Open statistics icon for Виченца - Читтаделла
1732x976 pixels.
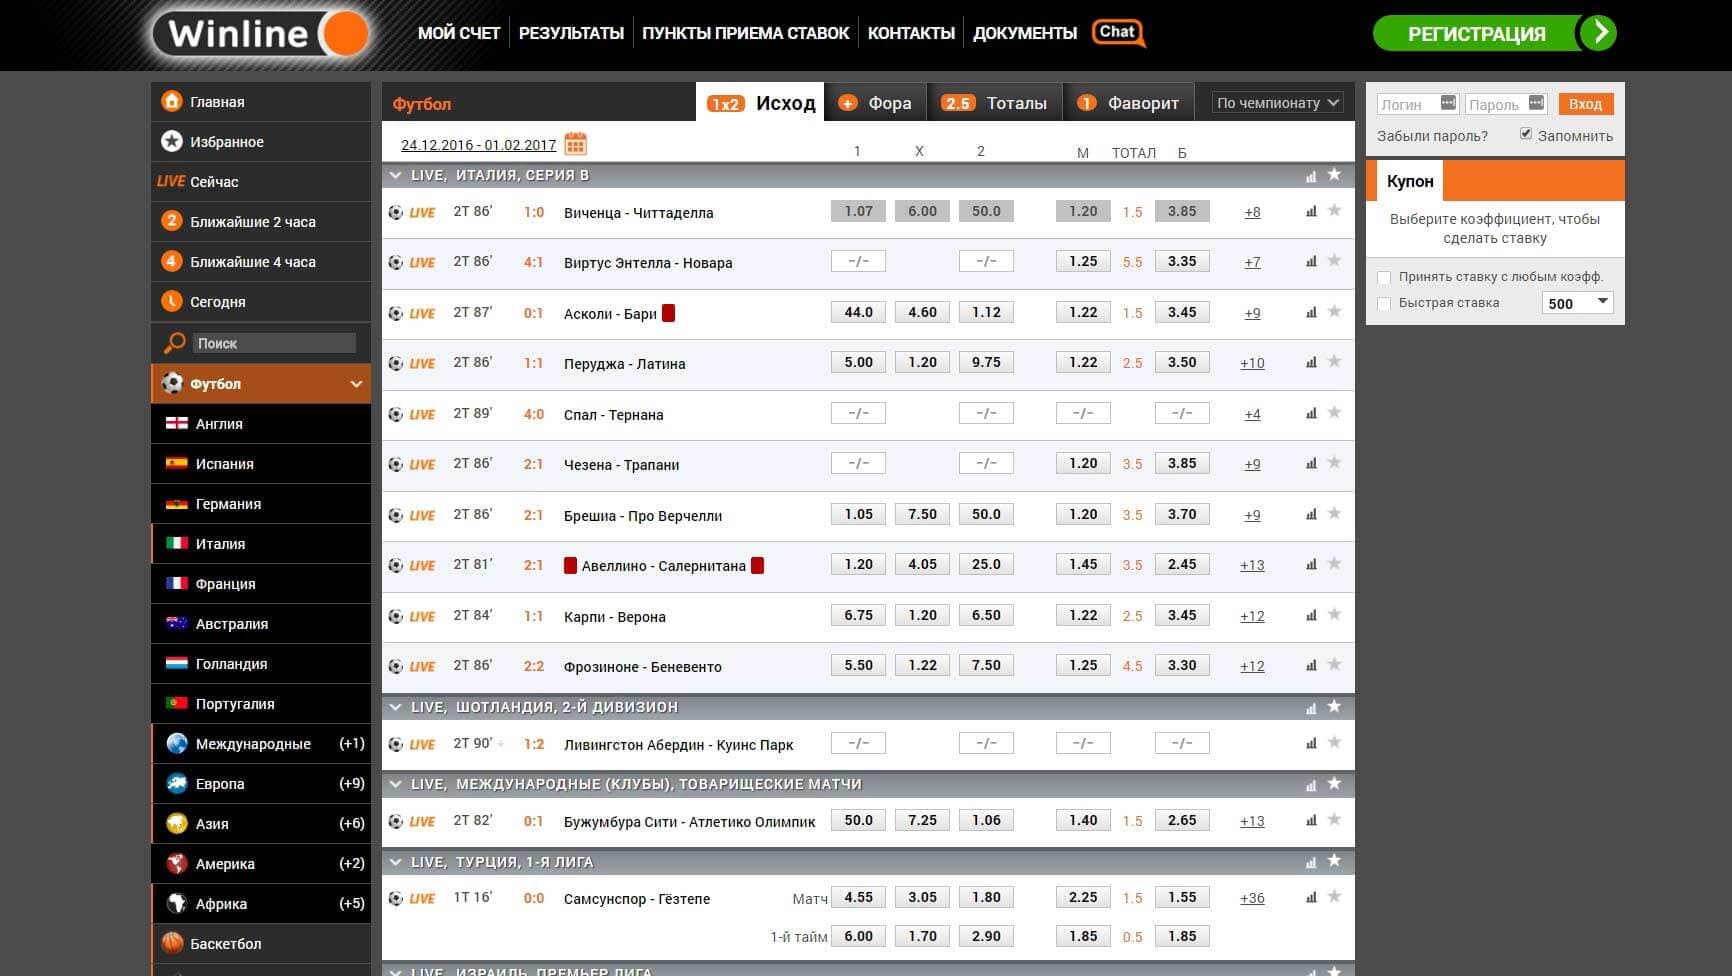[x=1311, y=211]
